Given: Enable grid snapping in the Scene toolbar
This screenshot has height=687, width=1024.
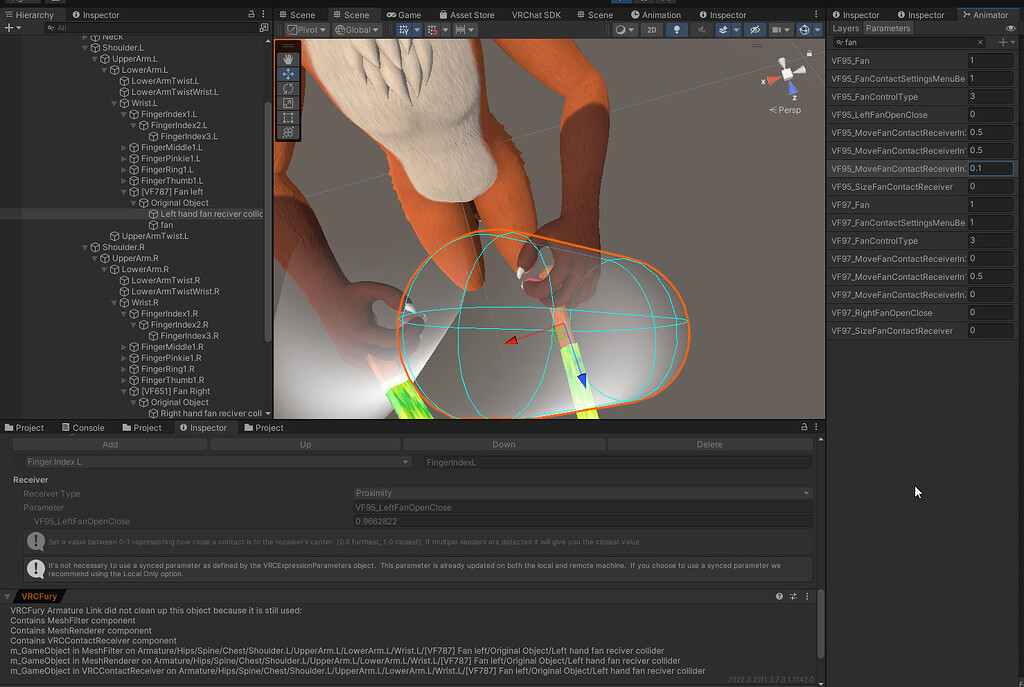Looking at the screenshot, I should 434,29.
